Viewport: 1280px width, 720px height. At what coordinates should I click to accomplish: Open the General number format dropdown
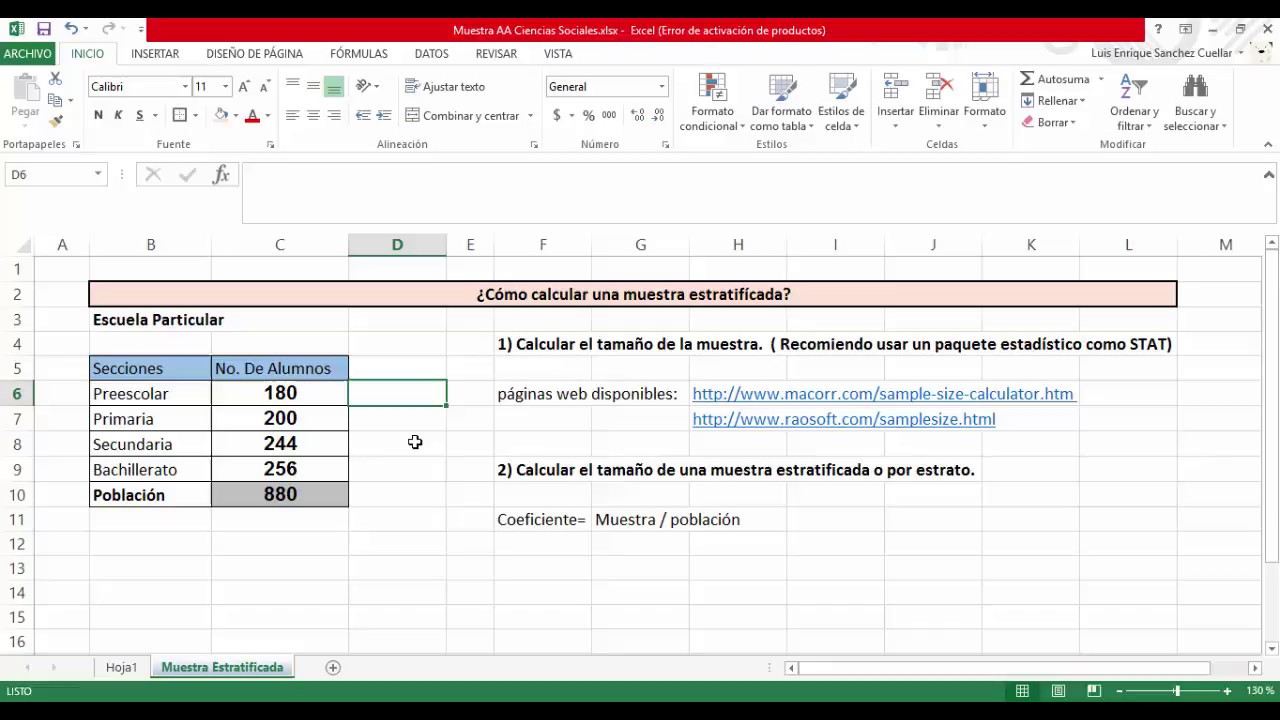tap(661, 87)
